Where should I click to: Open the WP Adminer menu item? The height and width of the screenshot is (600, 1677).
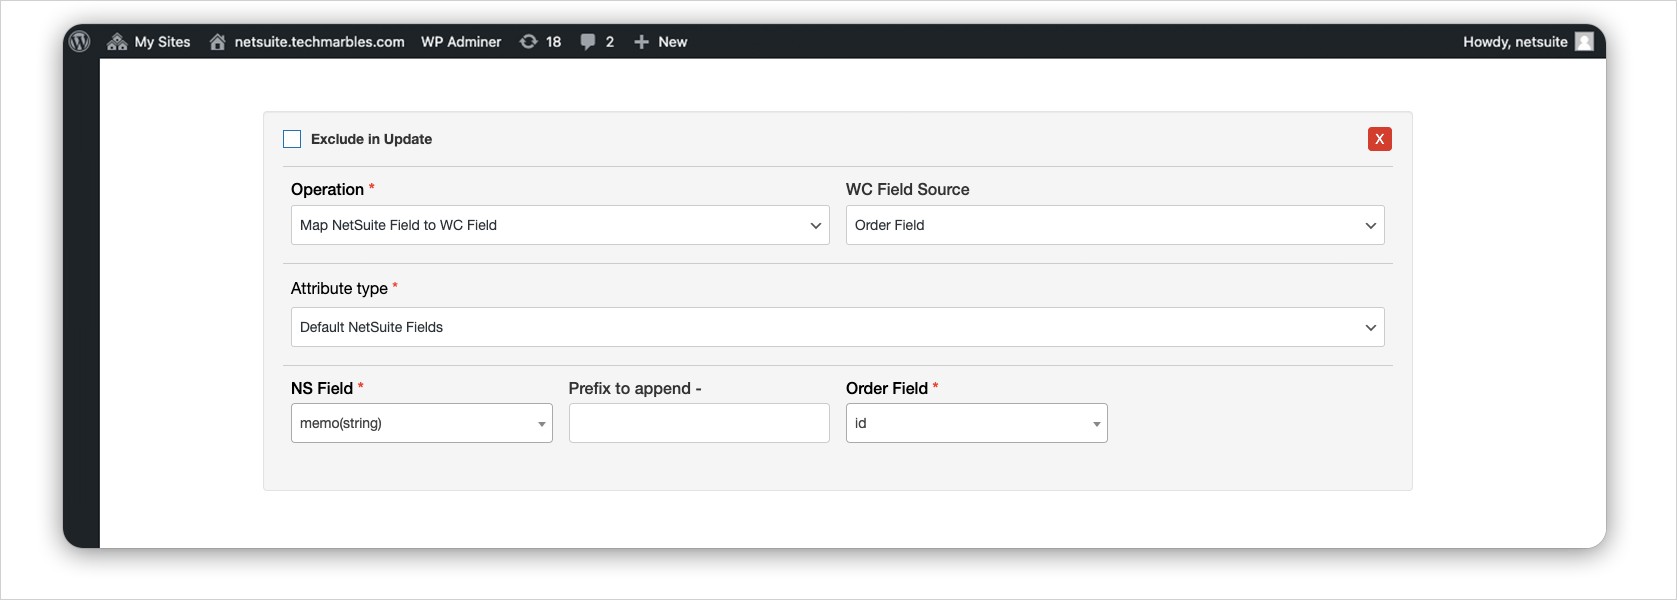[461, 41]
